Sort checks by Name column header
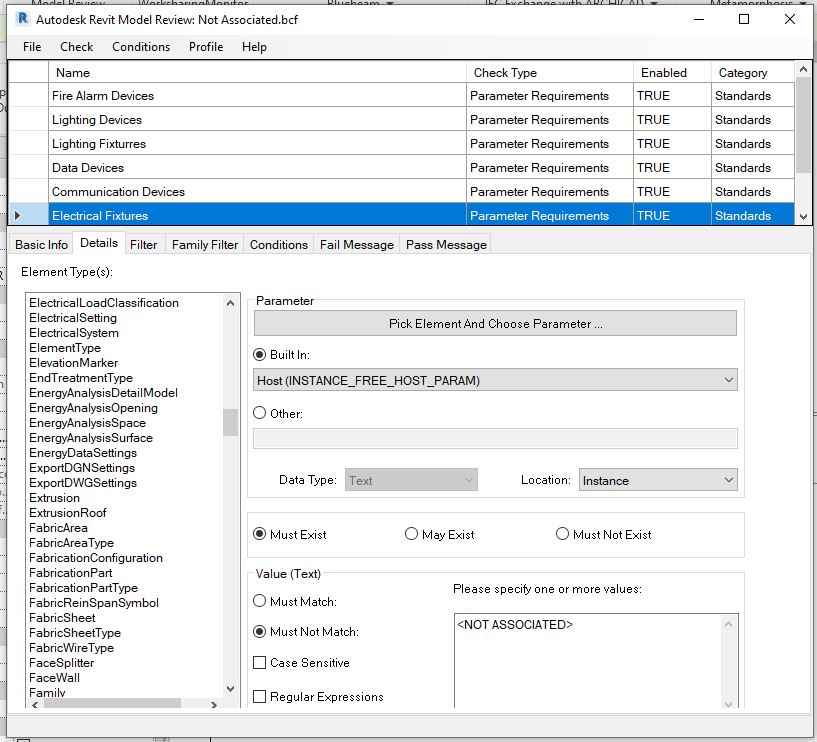The height and width of the screenshot is (742, 817). click(x=257, y=72)
